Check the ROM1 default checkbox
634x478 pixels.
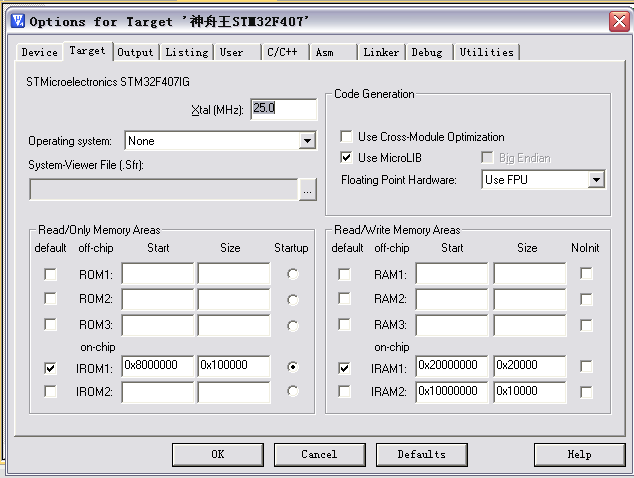(50, 274)
